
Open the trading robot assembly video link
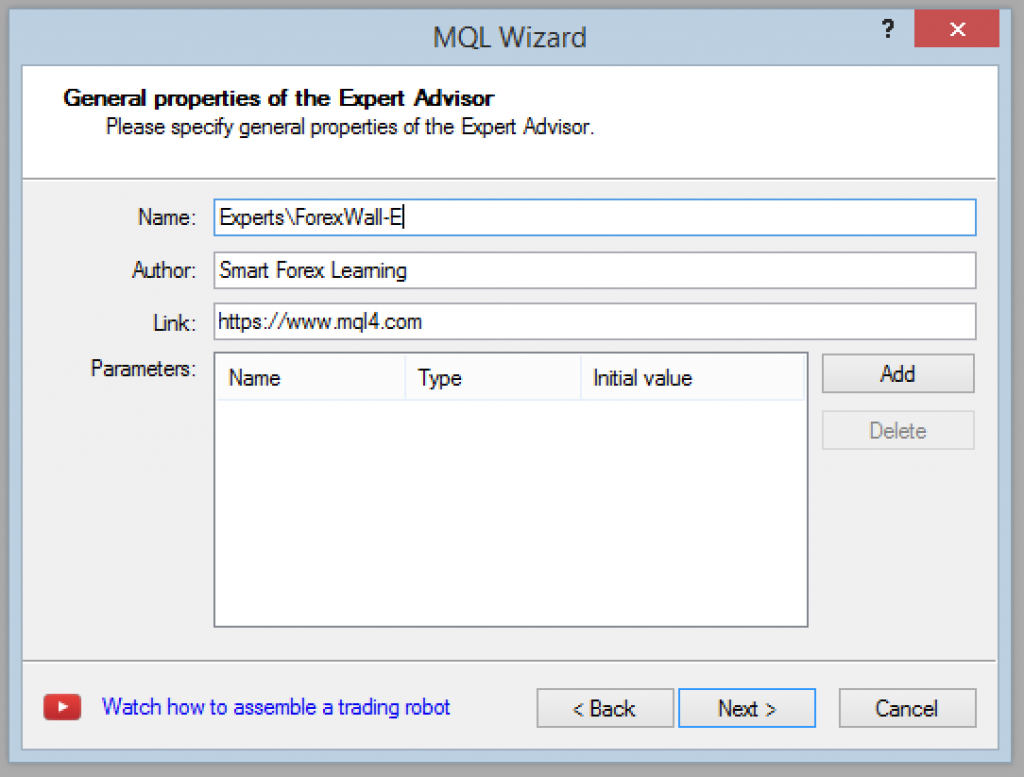tap(276, 708)
